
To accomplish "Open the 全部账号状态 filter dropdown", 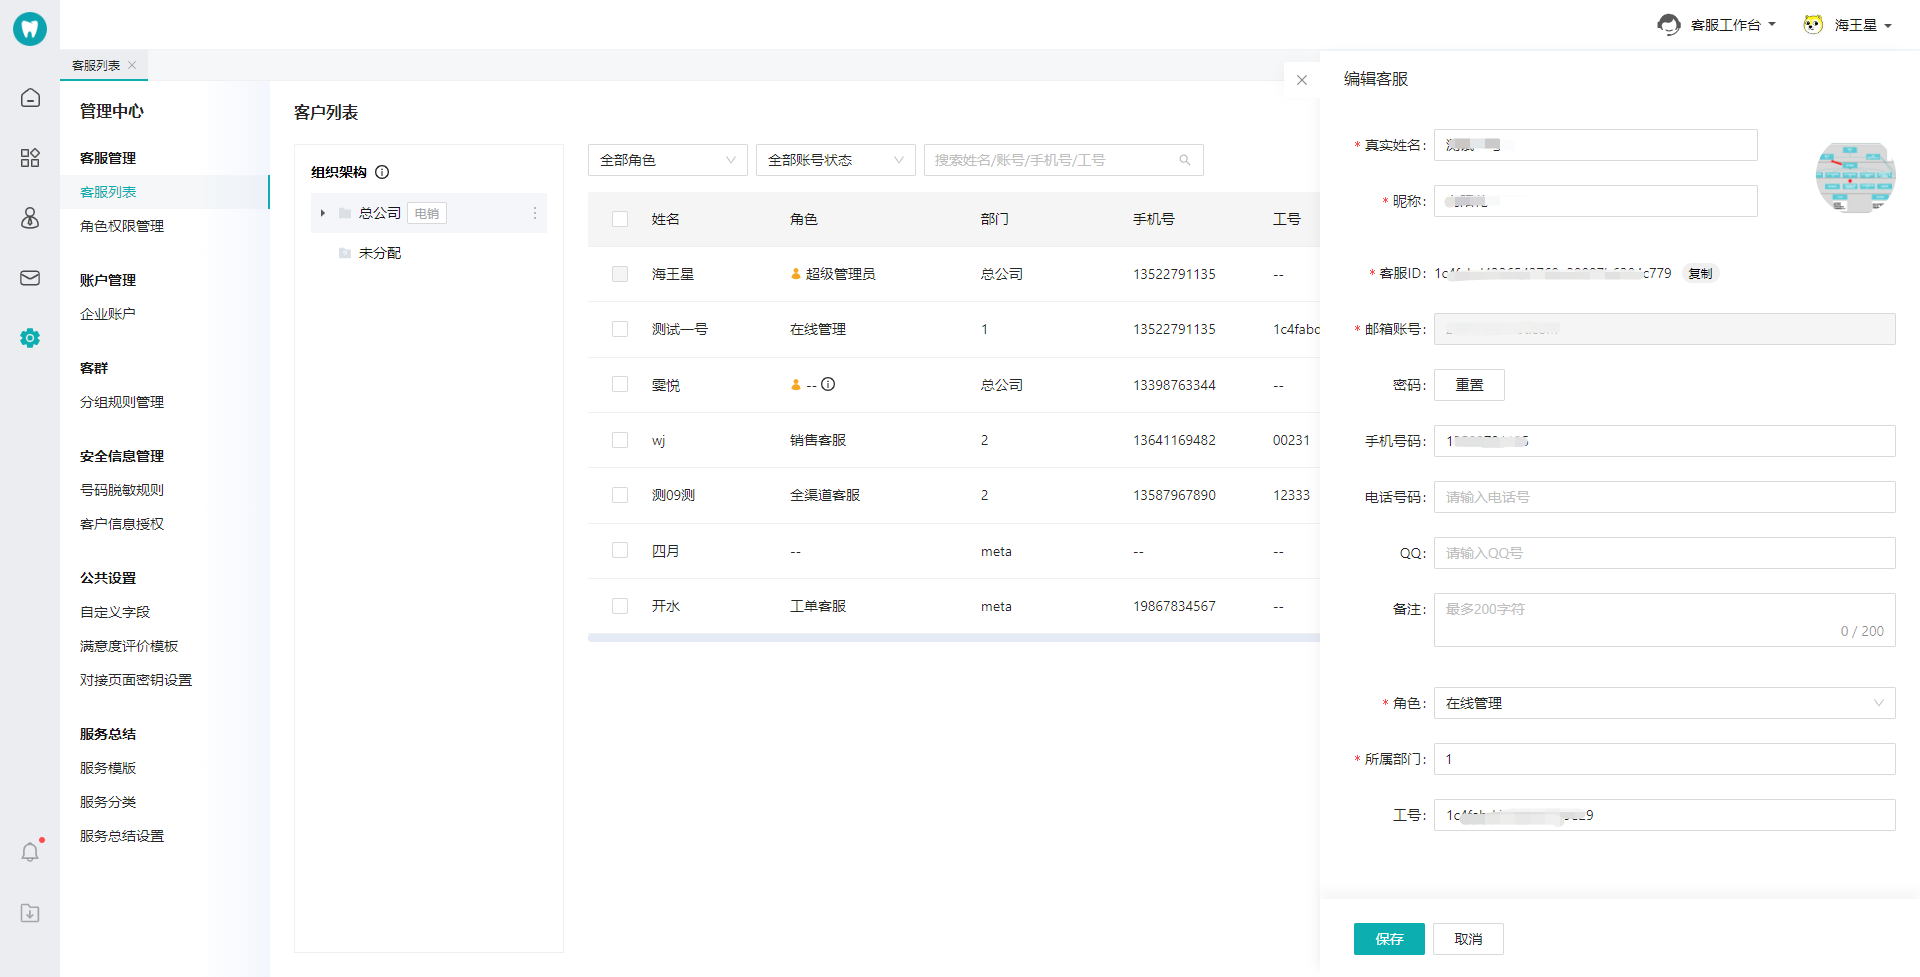I will point(836,160).
